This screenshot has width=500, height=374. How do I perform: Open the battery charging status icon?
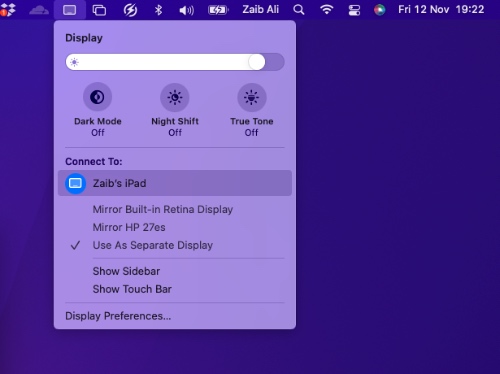pos(218,10)
